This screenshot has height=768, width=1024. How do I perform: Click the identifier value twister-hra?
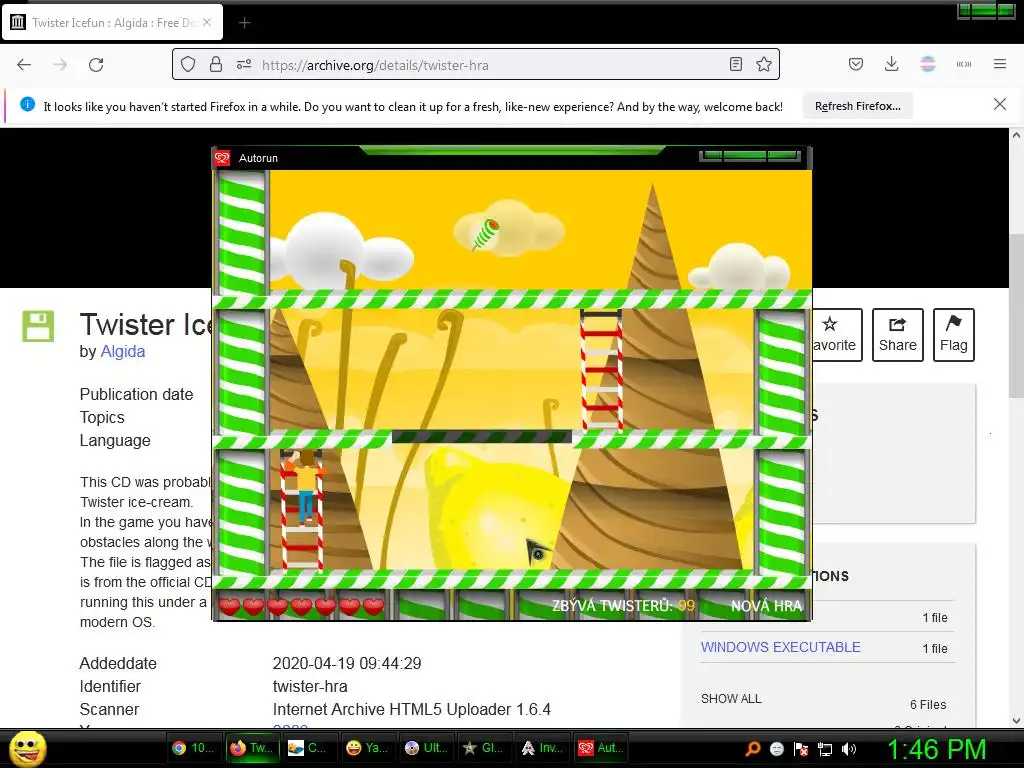coord(310,686)
